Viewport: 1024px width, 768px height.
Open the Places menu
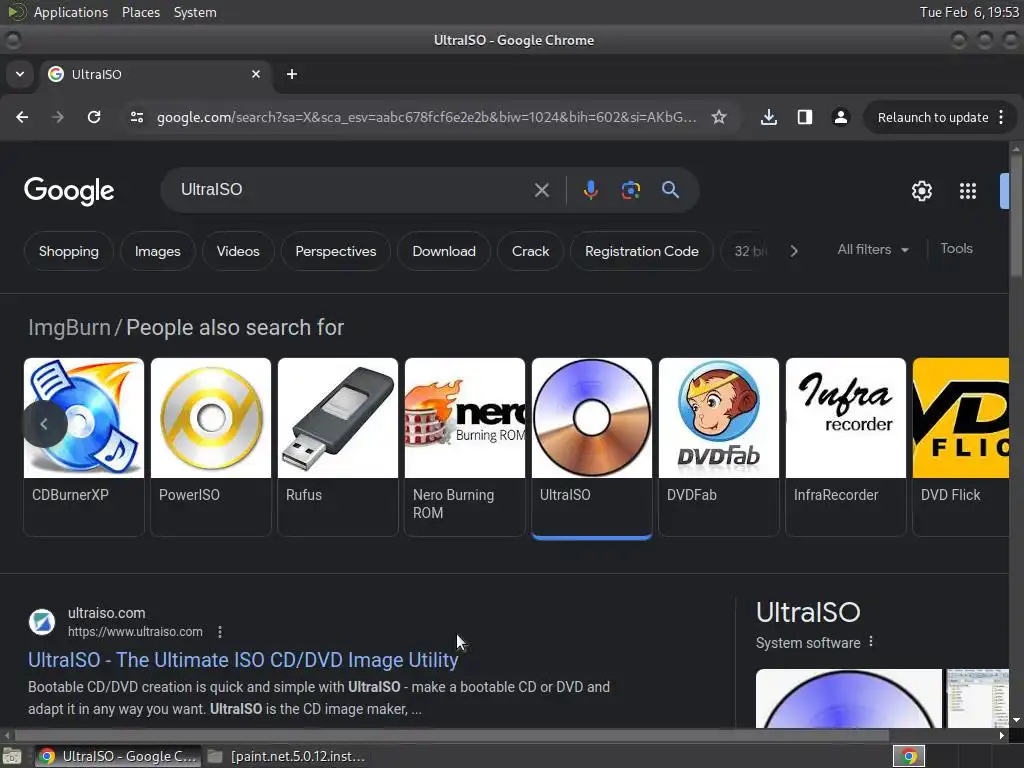click(140, 12)
